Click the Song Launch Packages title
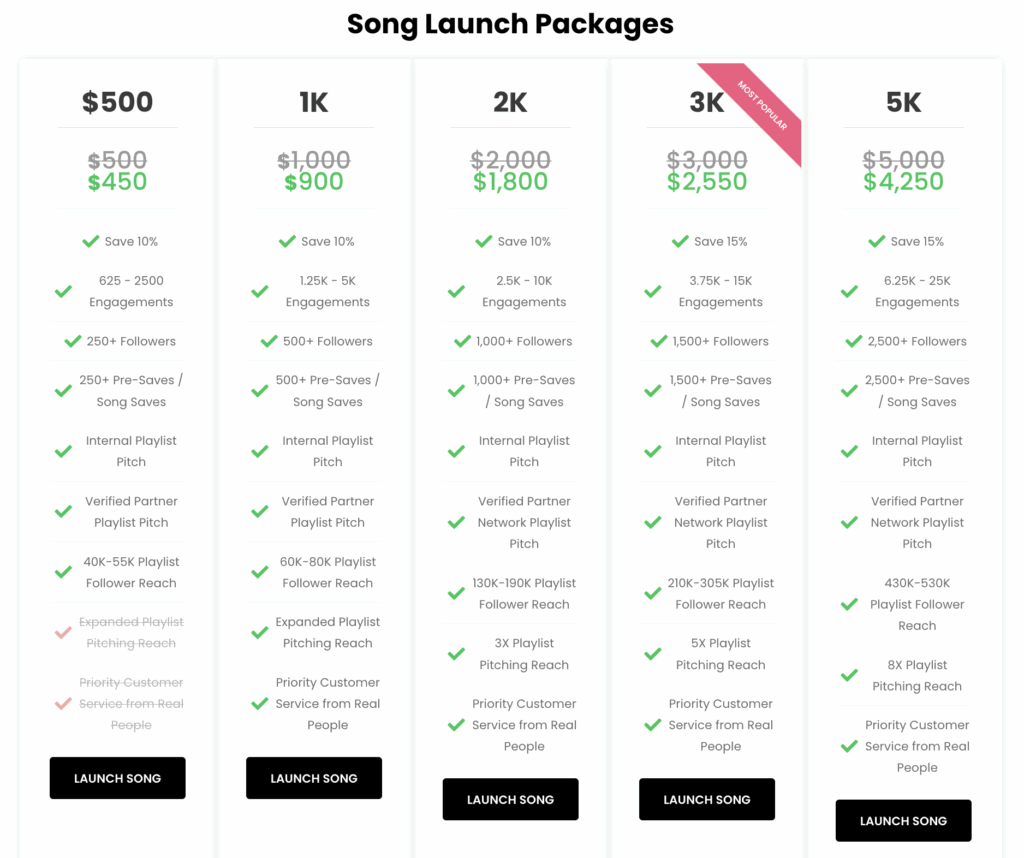This screenshot has width=1024, height=858. click(x=510, y=24)
